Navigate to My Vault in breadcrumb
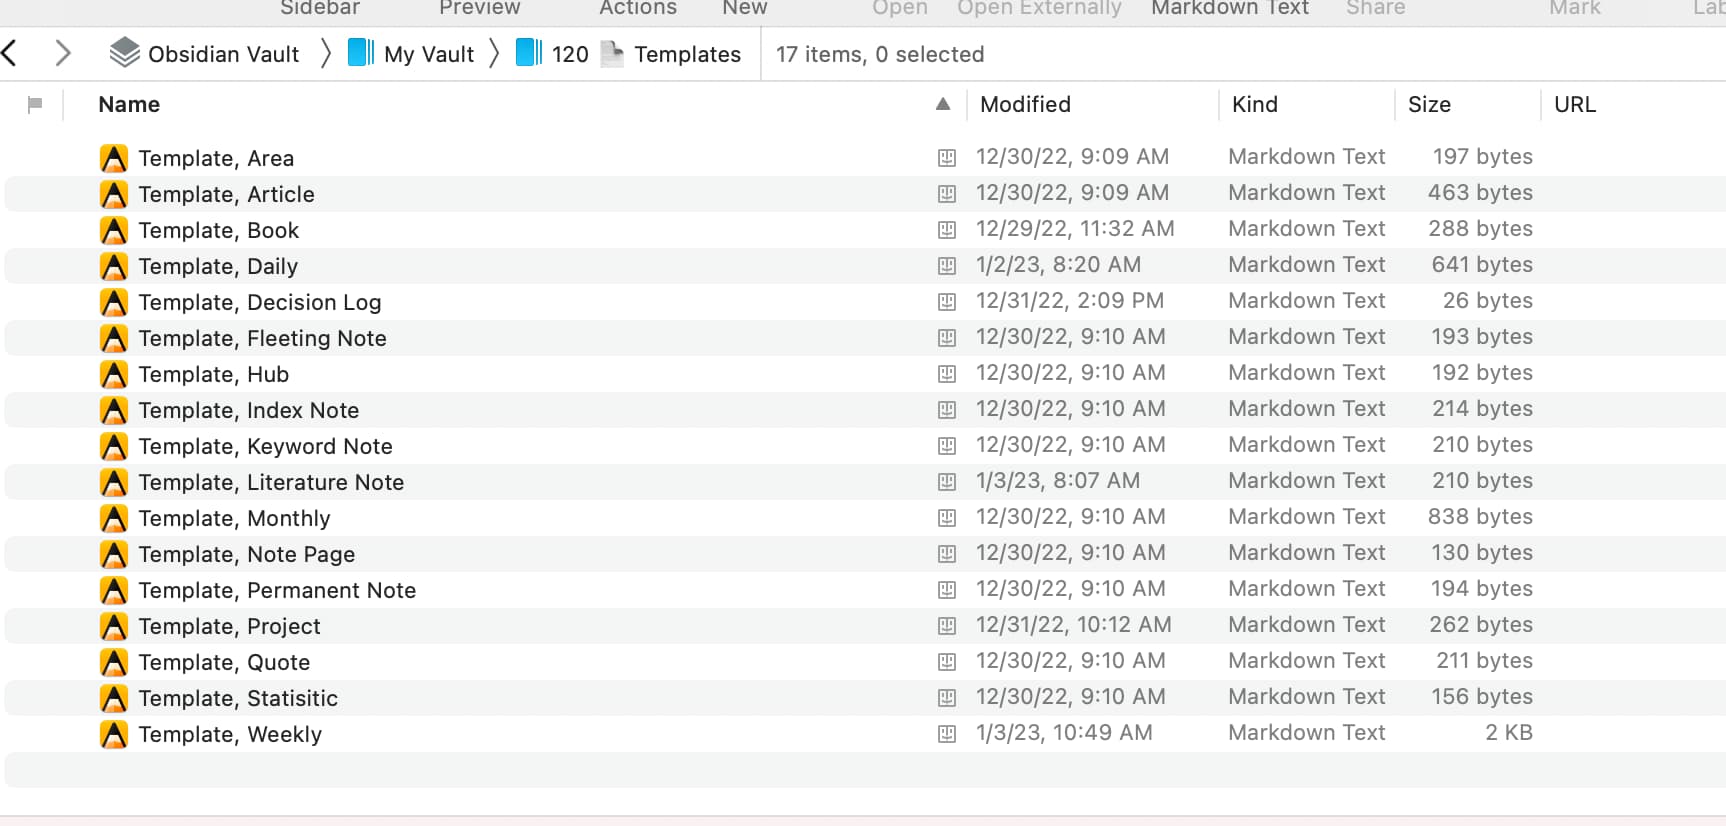This screenshot has width=1726, height=826. click(428, 54)
